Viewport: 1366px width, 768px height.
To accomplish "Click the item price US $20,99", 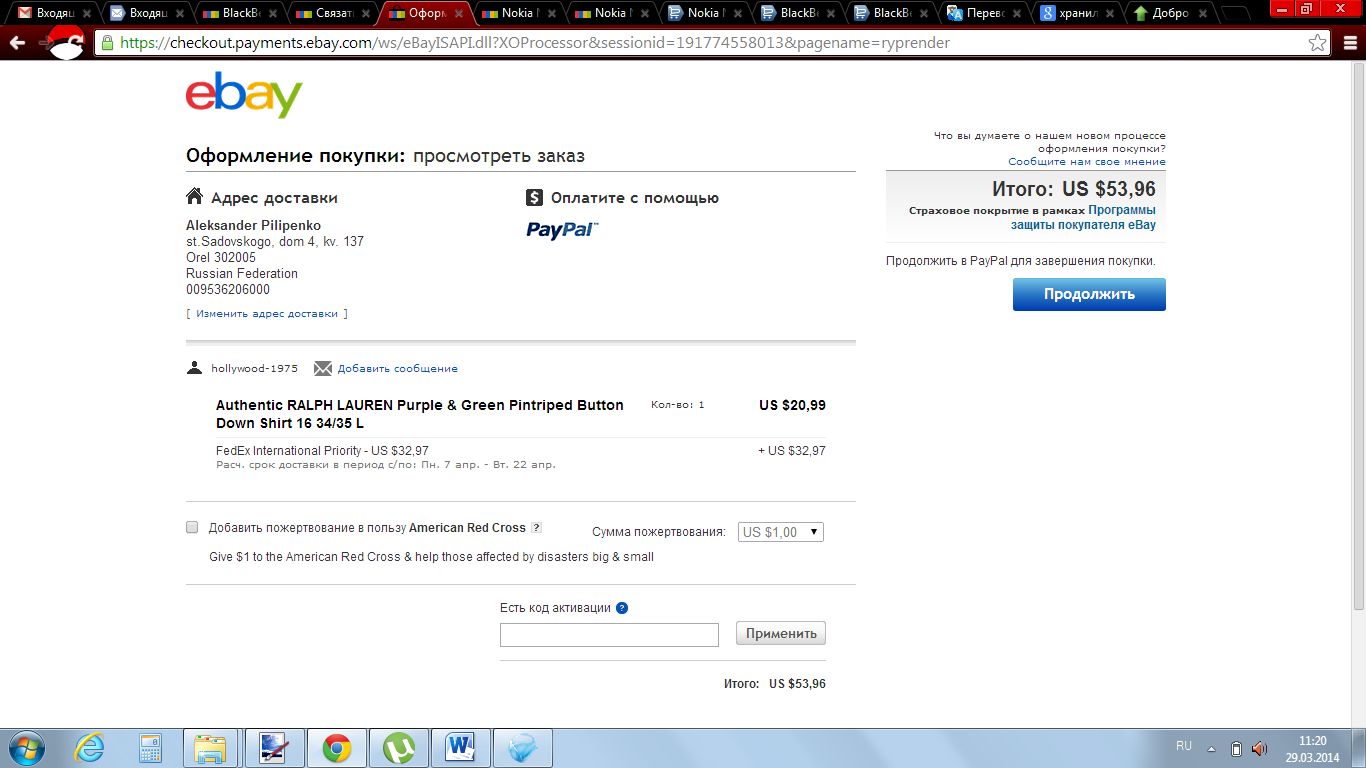I will (x=792, y=405).
